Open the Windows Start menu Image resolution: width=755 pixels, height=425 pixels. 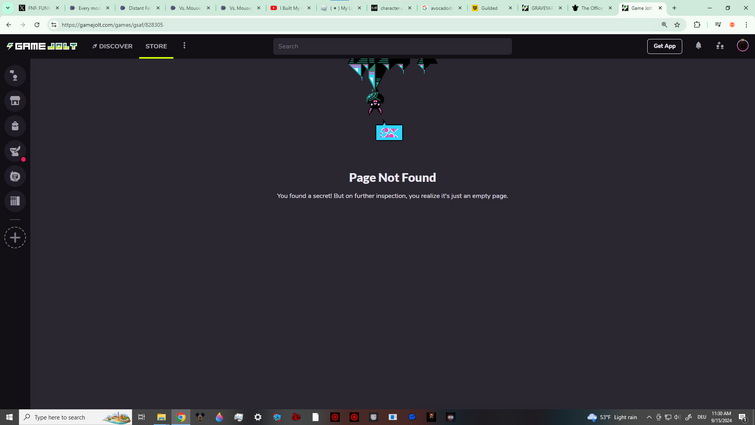pyautogui.click(x=9, y=417)
